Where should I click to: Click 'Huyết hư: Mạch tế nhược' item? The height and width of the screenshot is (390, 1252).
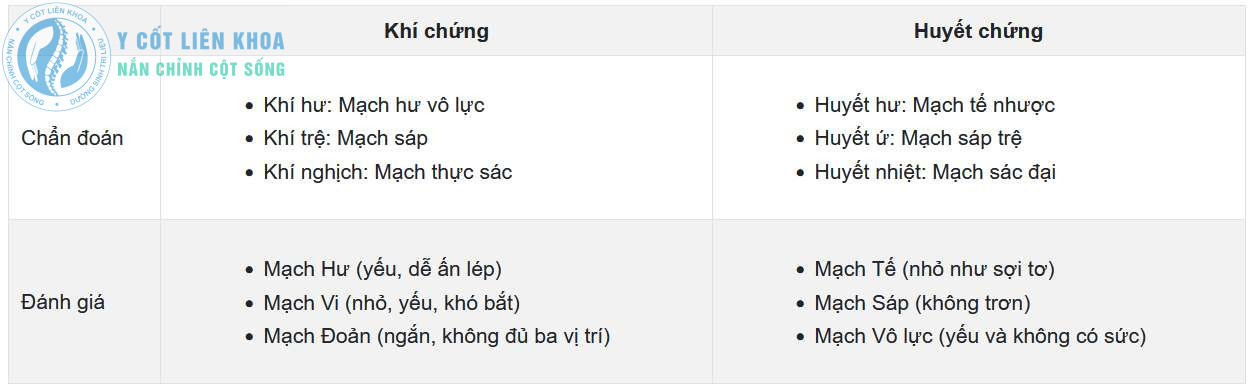pyautogui.click(x=935, y=105)
